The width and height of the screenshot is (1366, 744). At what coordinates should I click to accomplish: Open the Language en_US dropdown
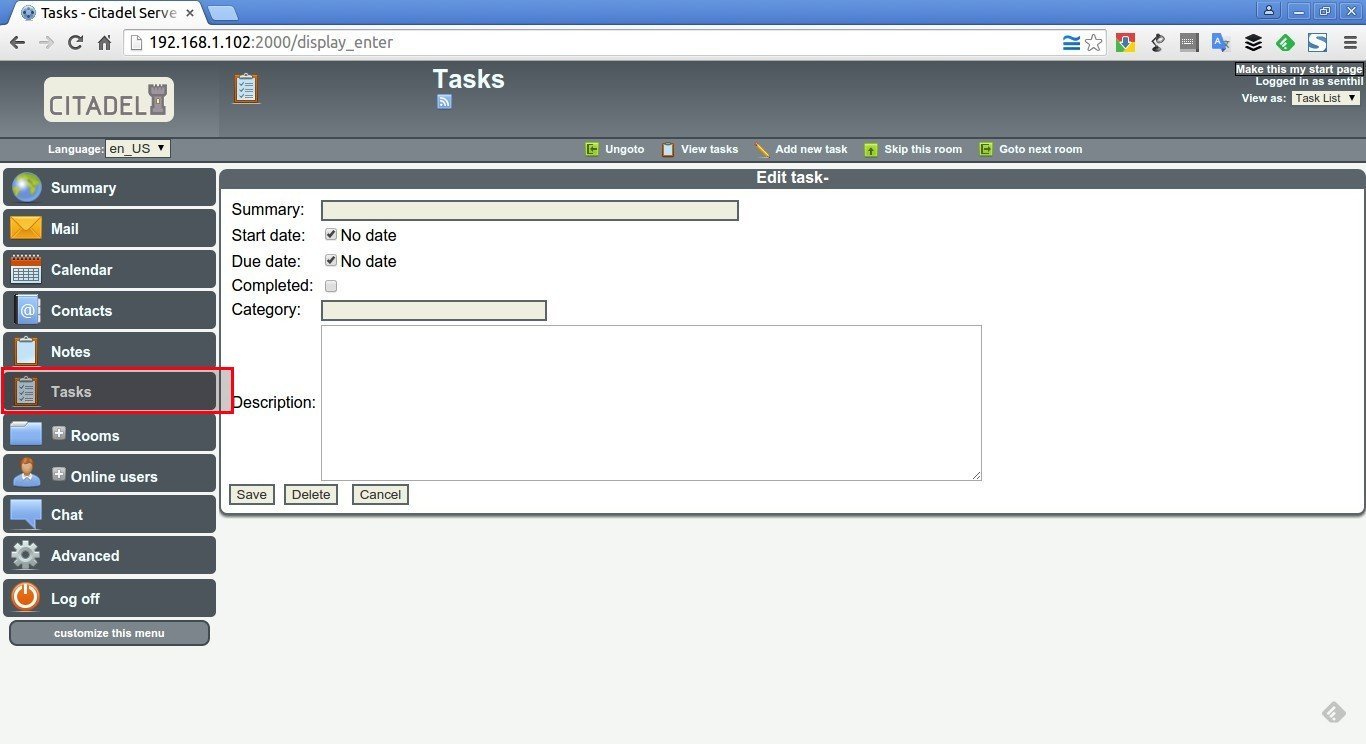(138, 148)
